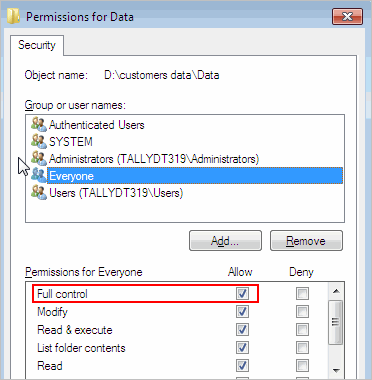Click the Remove button
The height and width of the screenshot is (380, 372).
[306, 240]
